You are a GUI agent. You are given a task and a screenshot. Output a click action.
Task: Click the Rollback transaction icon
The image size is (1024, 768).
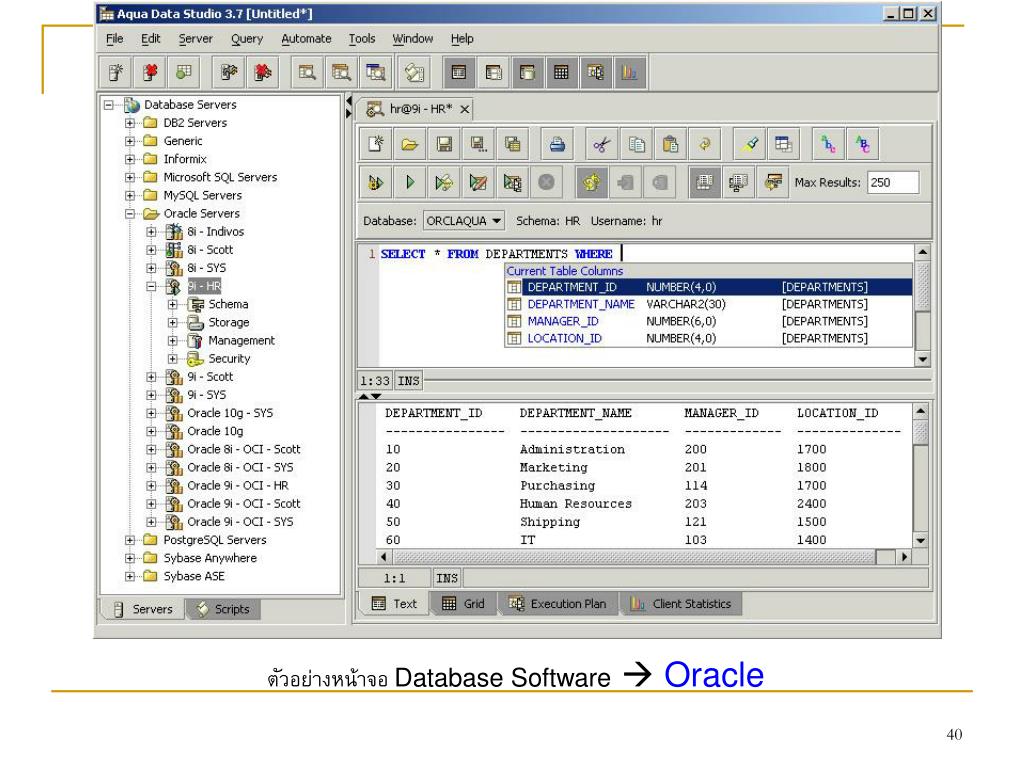(660, 182)
